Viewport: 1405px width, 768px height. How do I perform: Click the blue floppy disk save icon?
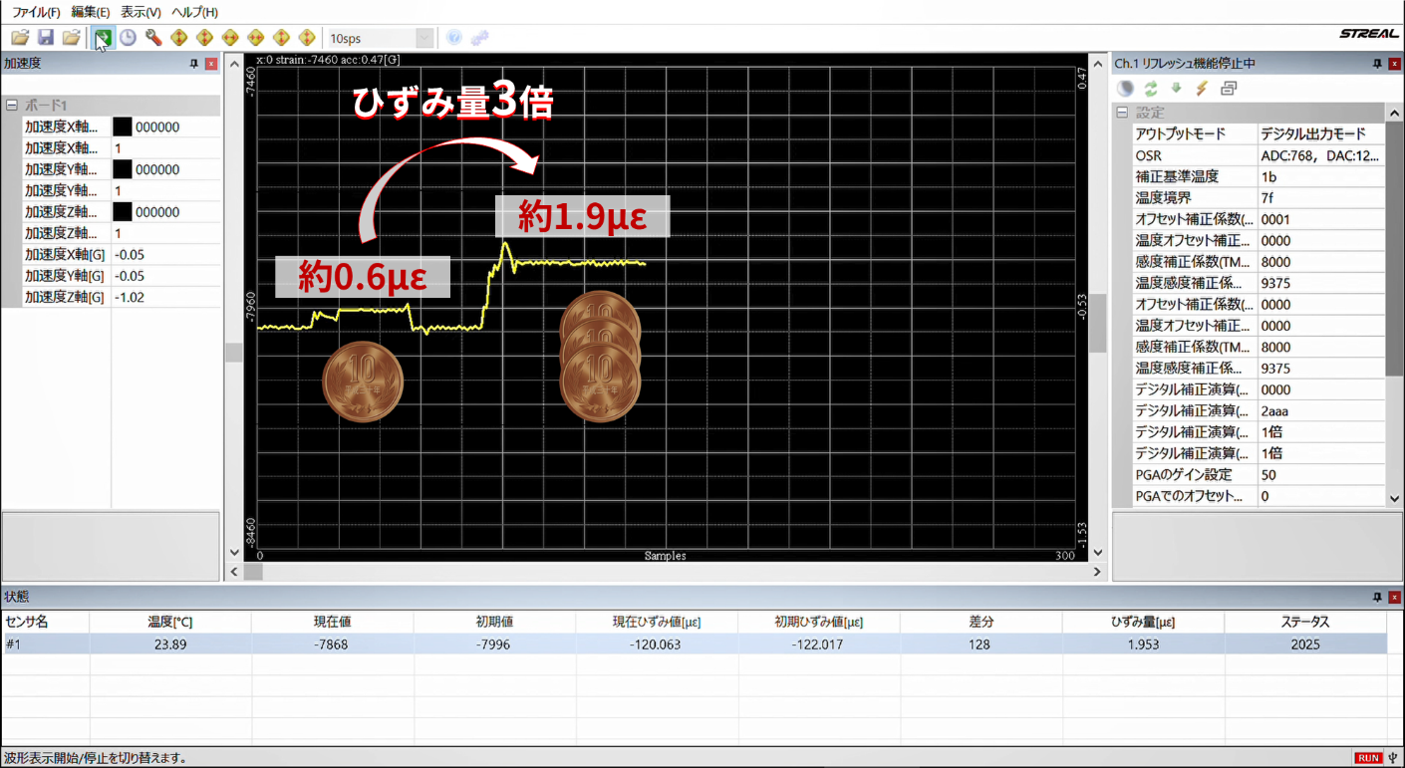46,38
